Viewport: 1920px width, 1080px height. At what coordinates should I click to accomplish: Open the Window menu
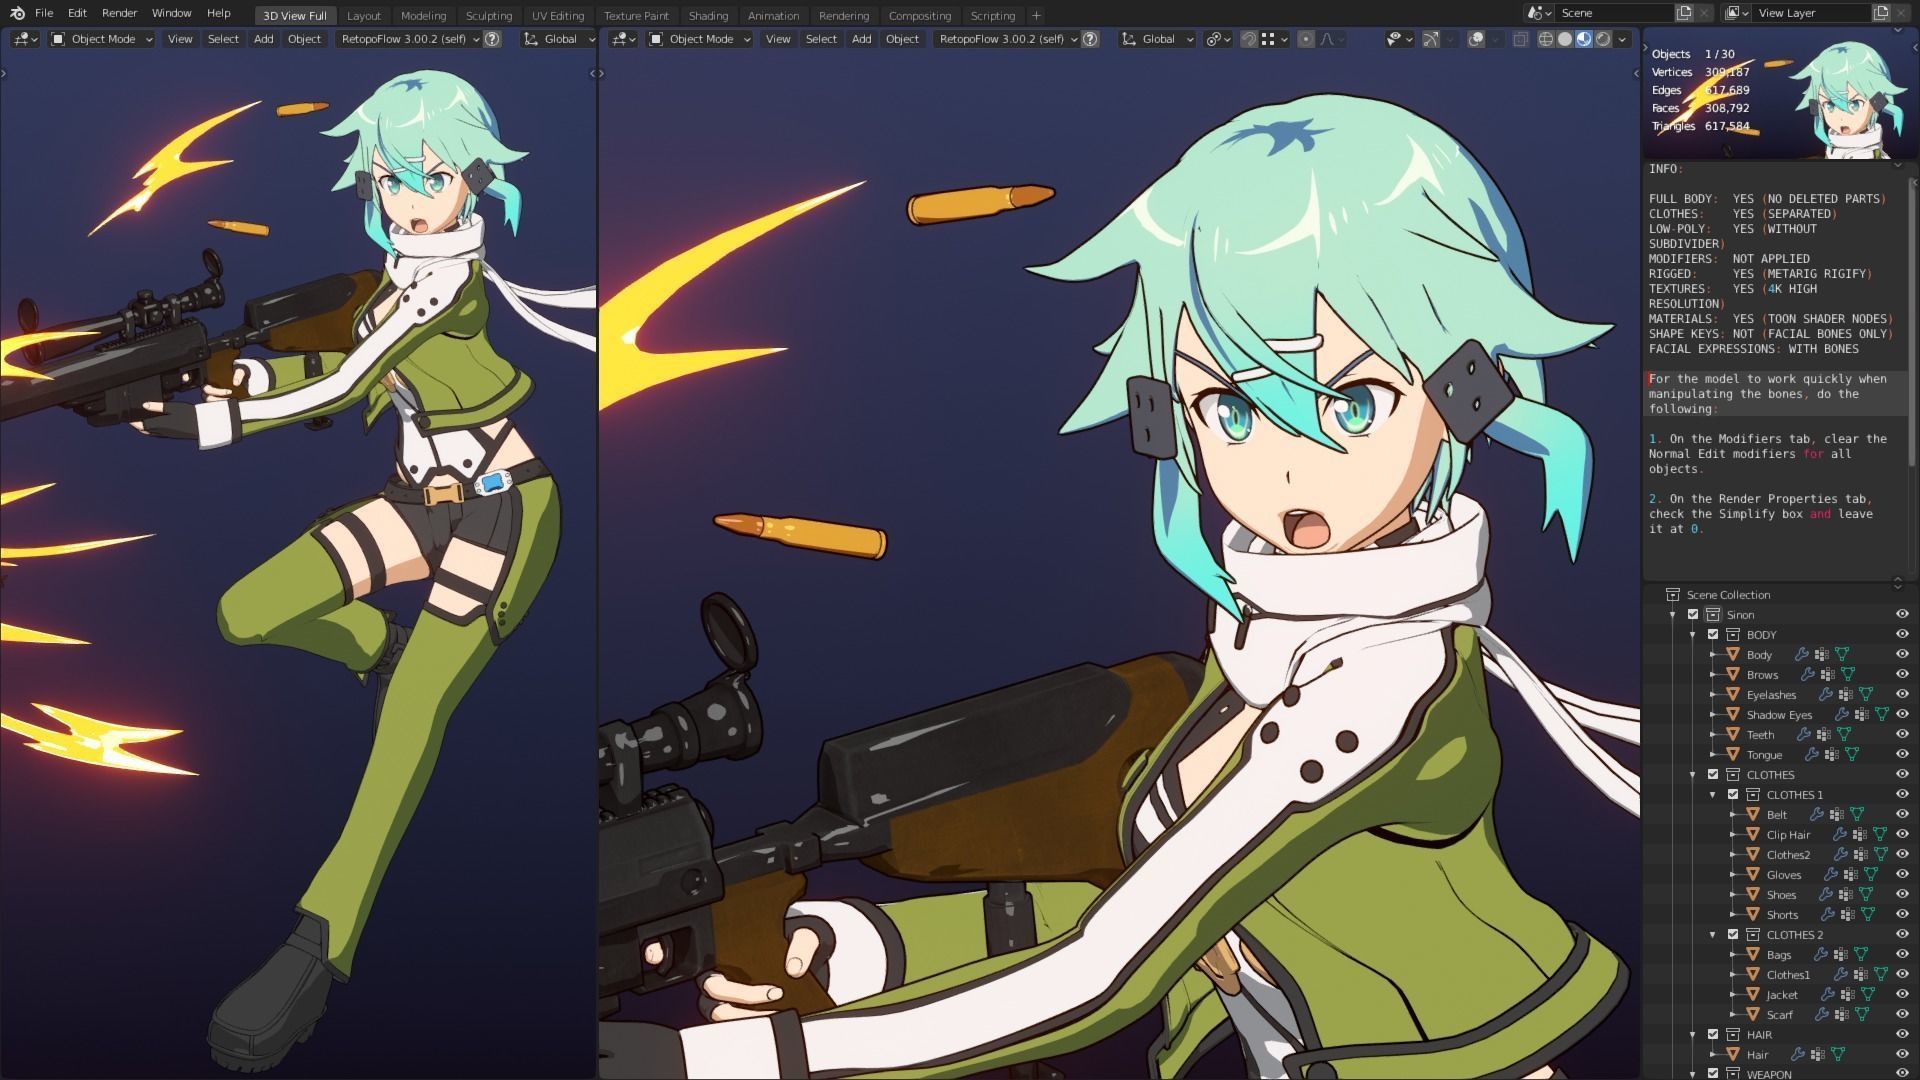[171, 13]
